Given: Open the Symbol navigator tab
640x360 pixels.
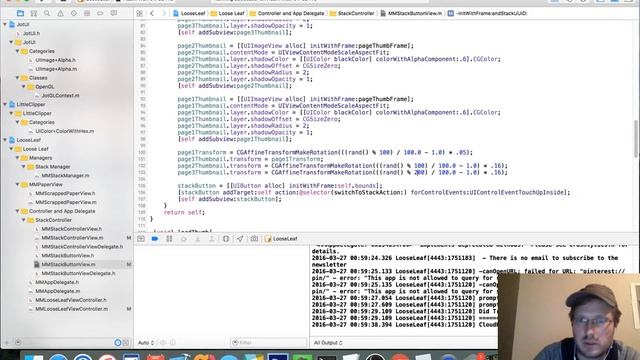Looking at the screenshot, I should tap(33, 13).
